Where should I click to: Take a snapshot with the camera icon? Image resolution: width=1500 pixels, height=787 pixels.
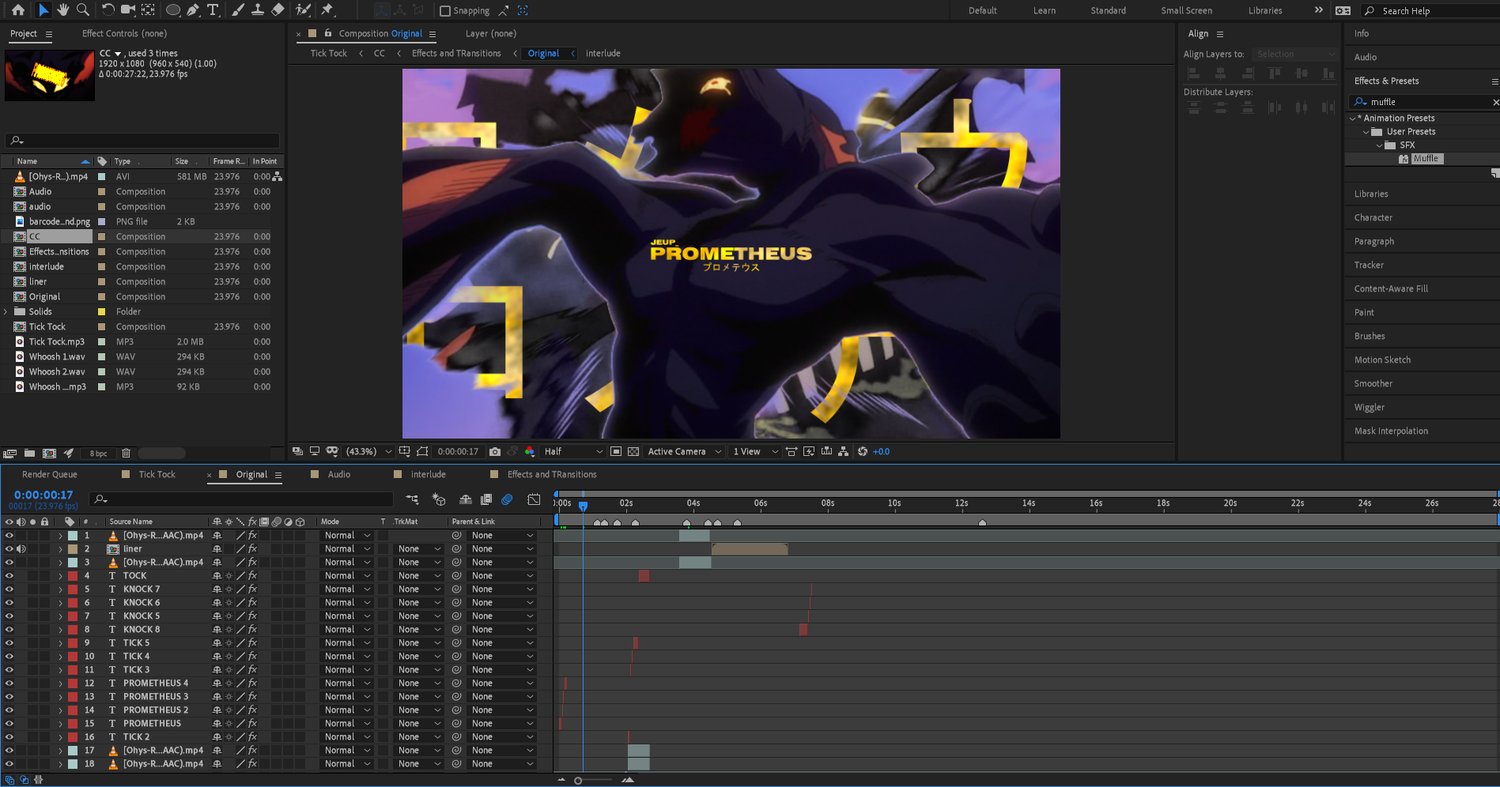495,452
